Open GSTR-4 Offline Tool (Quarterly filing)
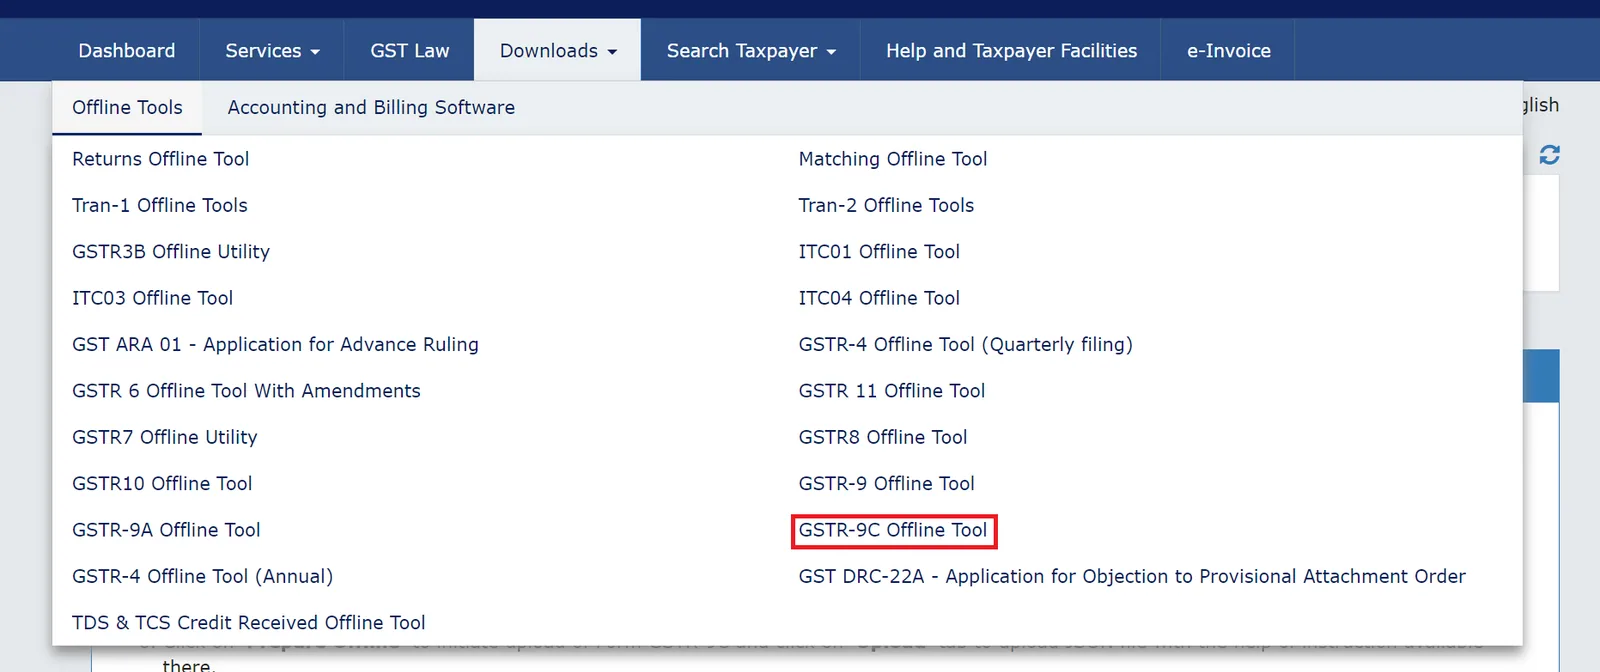Screen dimensions: 1600x672 966,344
